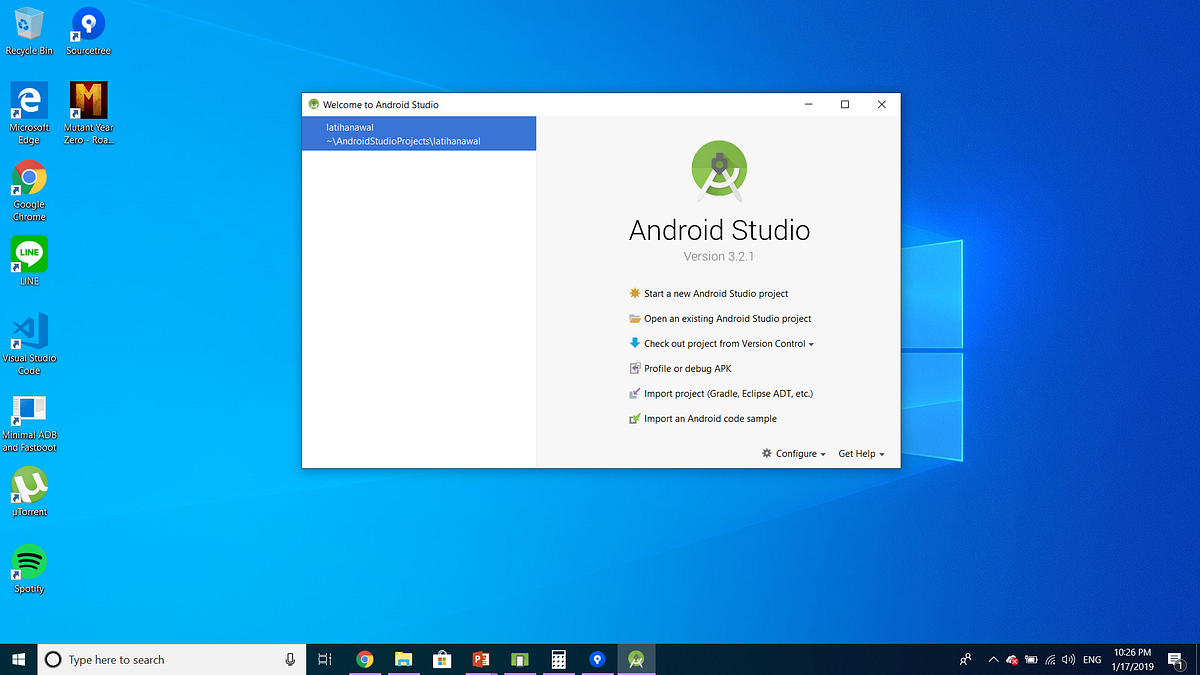Image resolution: width=1200 pixels, height=675 pixels.
Task: Import an Android code sample
Action: [x=710, y=418]
